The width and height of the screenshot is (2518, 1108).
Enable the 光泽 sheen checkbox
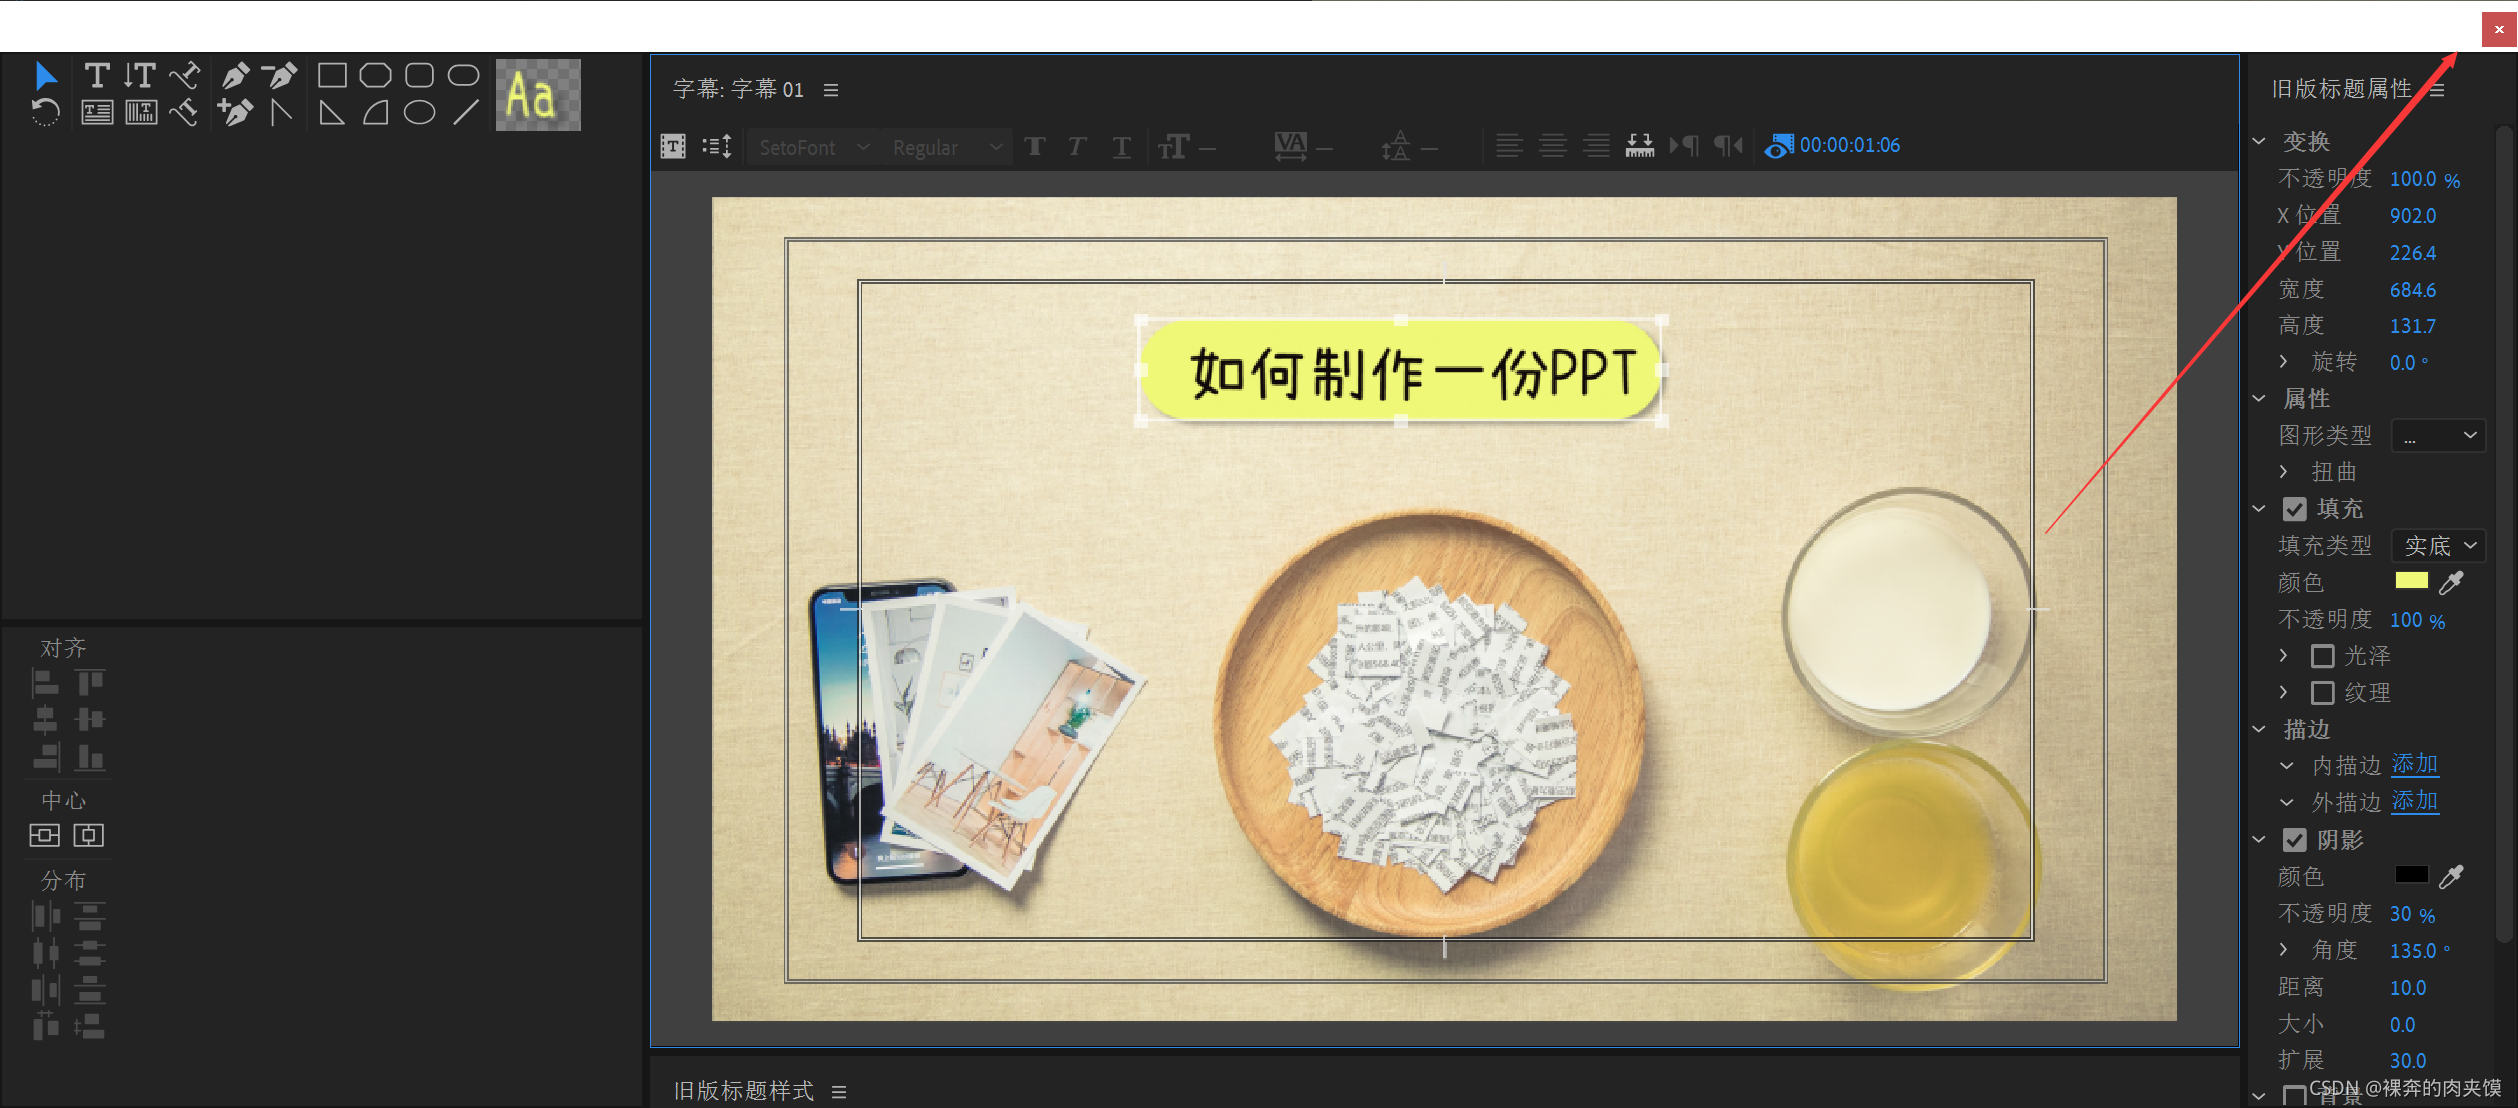pyautogui.click(x=2322, y=656)
